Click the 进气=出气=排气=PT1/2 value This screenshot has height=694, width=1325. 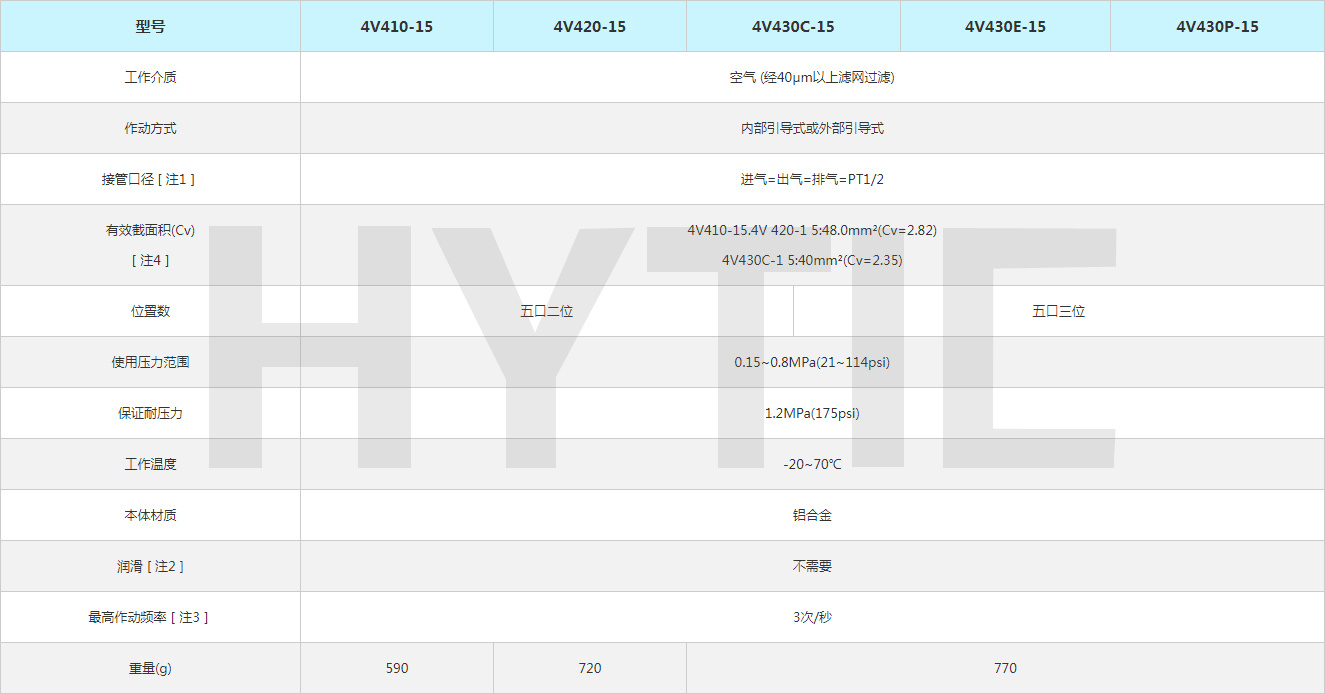coord(812,179)
